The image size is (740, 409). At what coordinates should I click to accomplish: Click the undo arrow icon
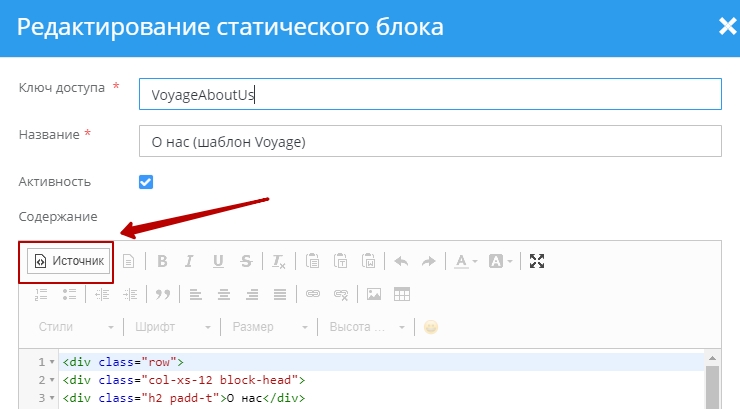click(x=401, y=261)
